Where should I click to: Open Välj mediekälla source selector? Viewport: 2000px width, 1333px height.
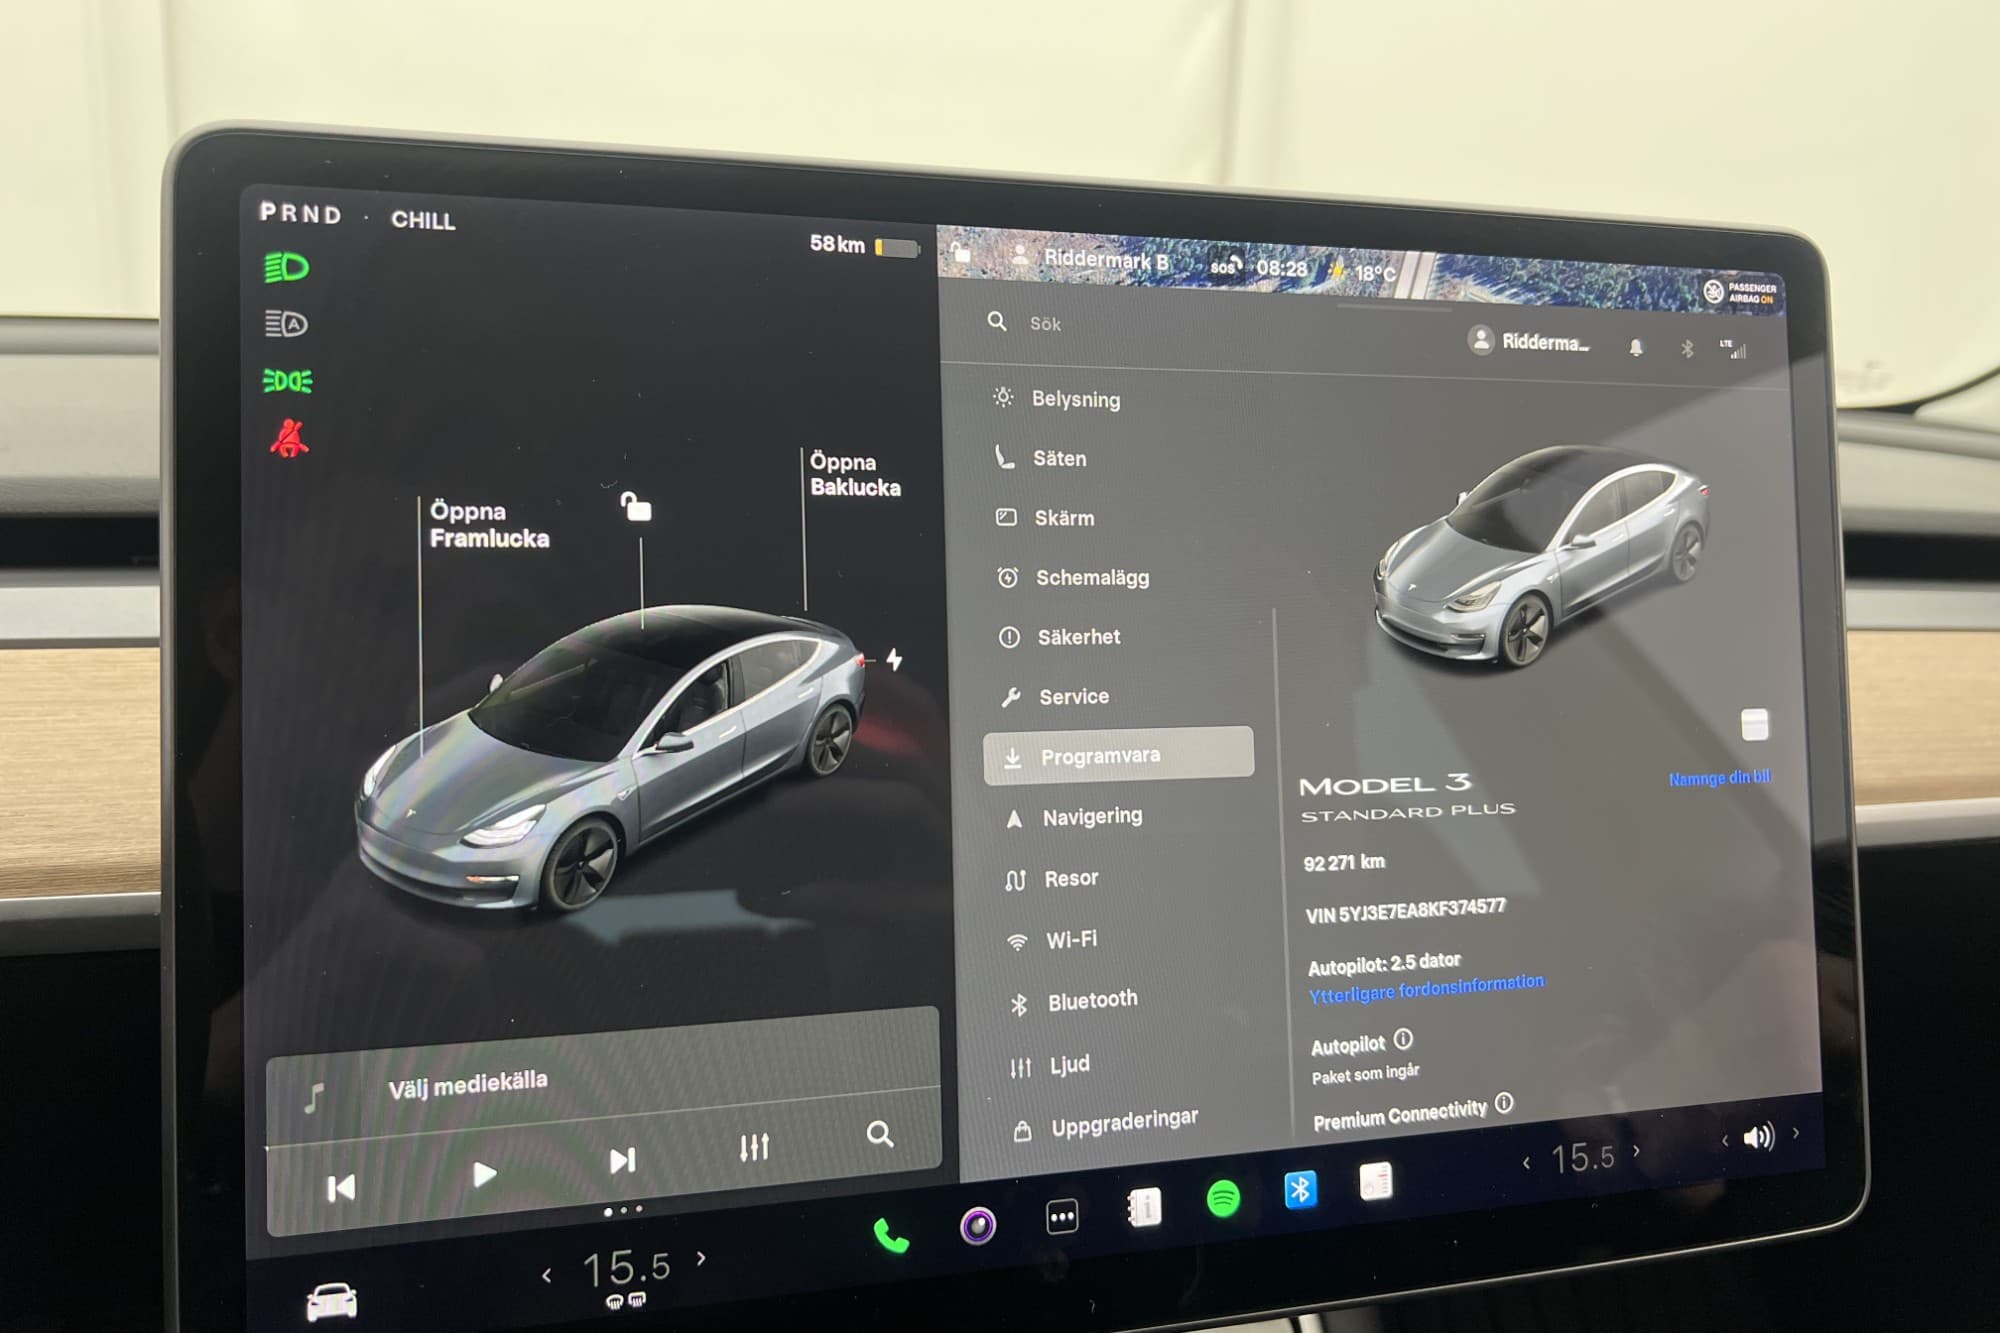468,1084
